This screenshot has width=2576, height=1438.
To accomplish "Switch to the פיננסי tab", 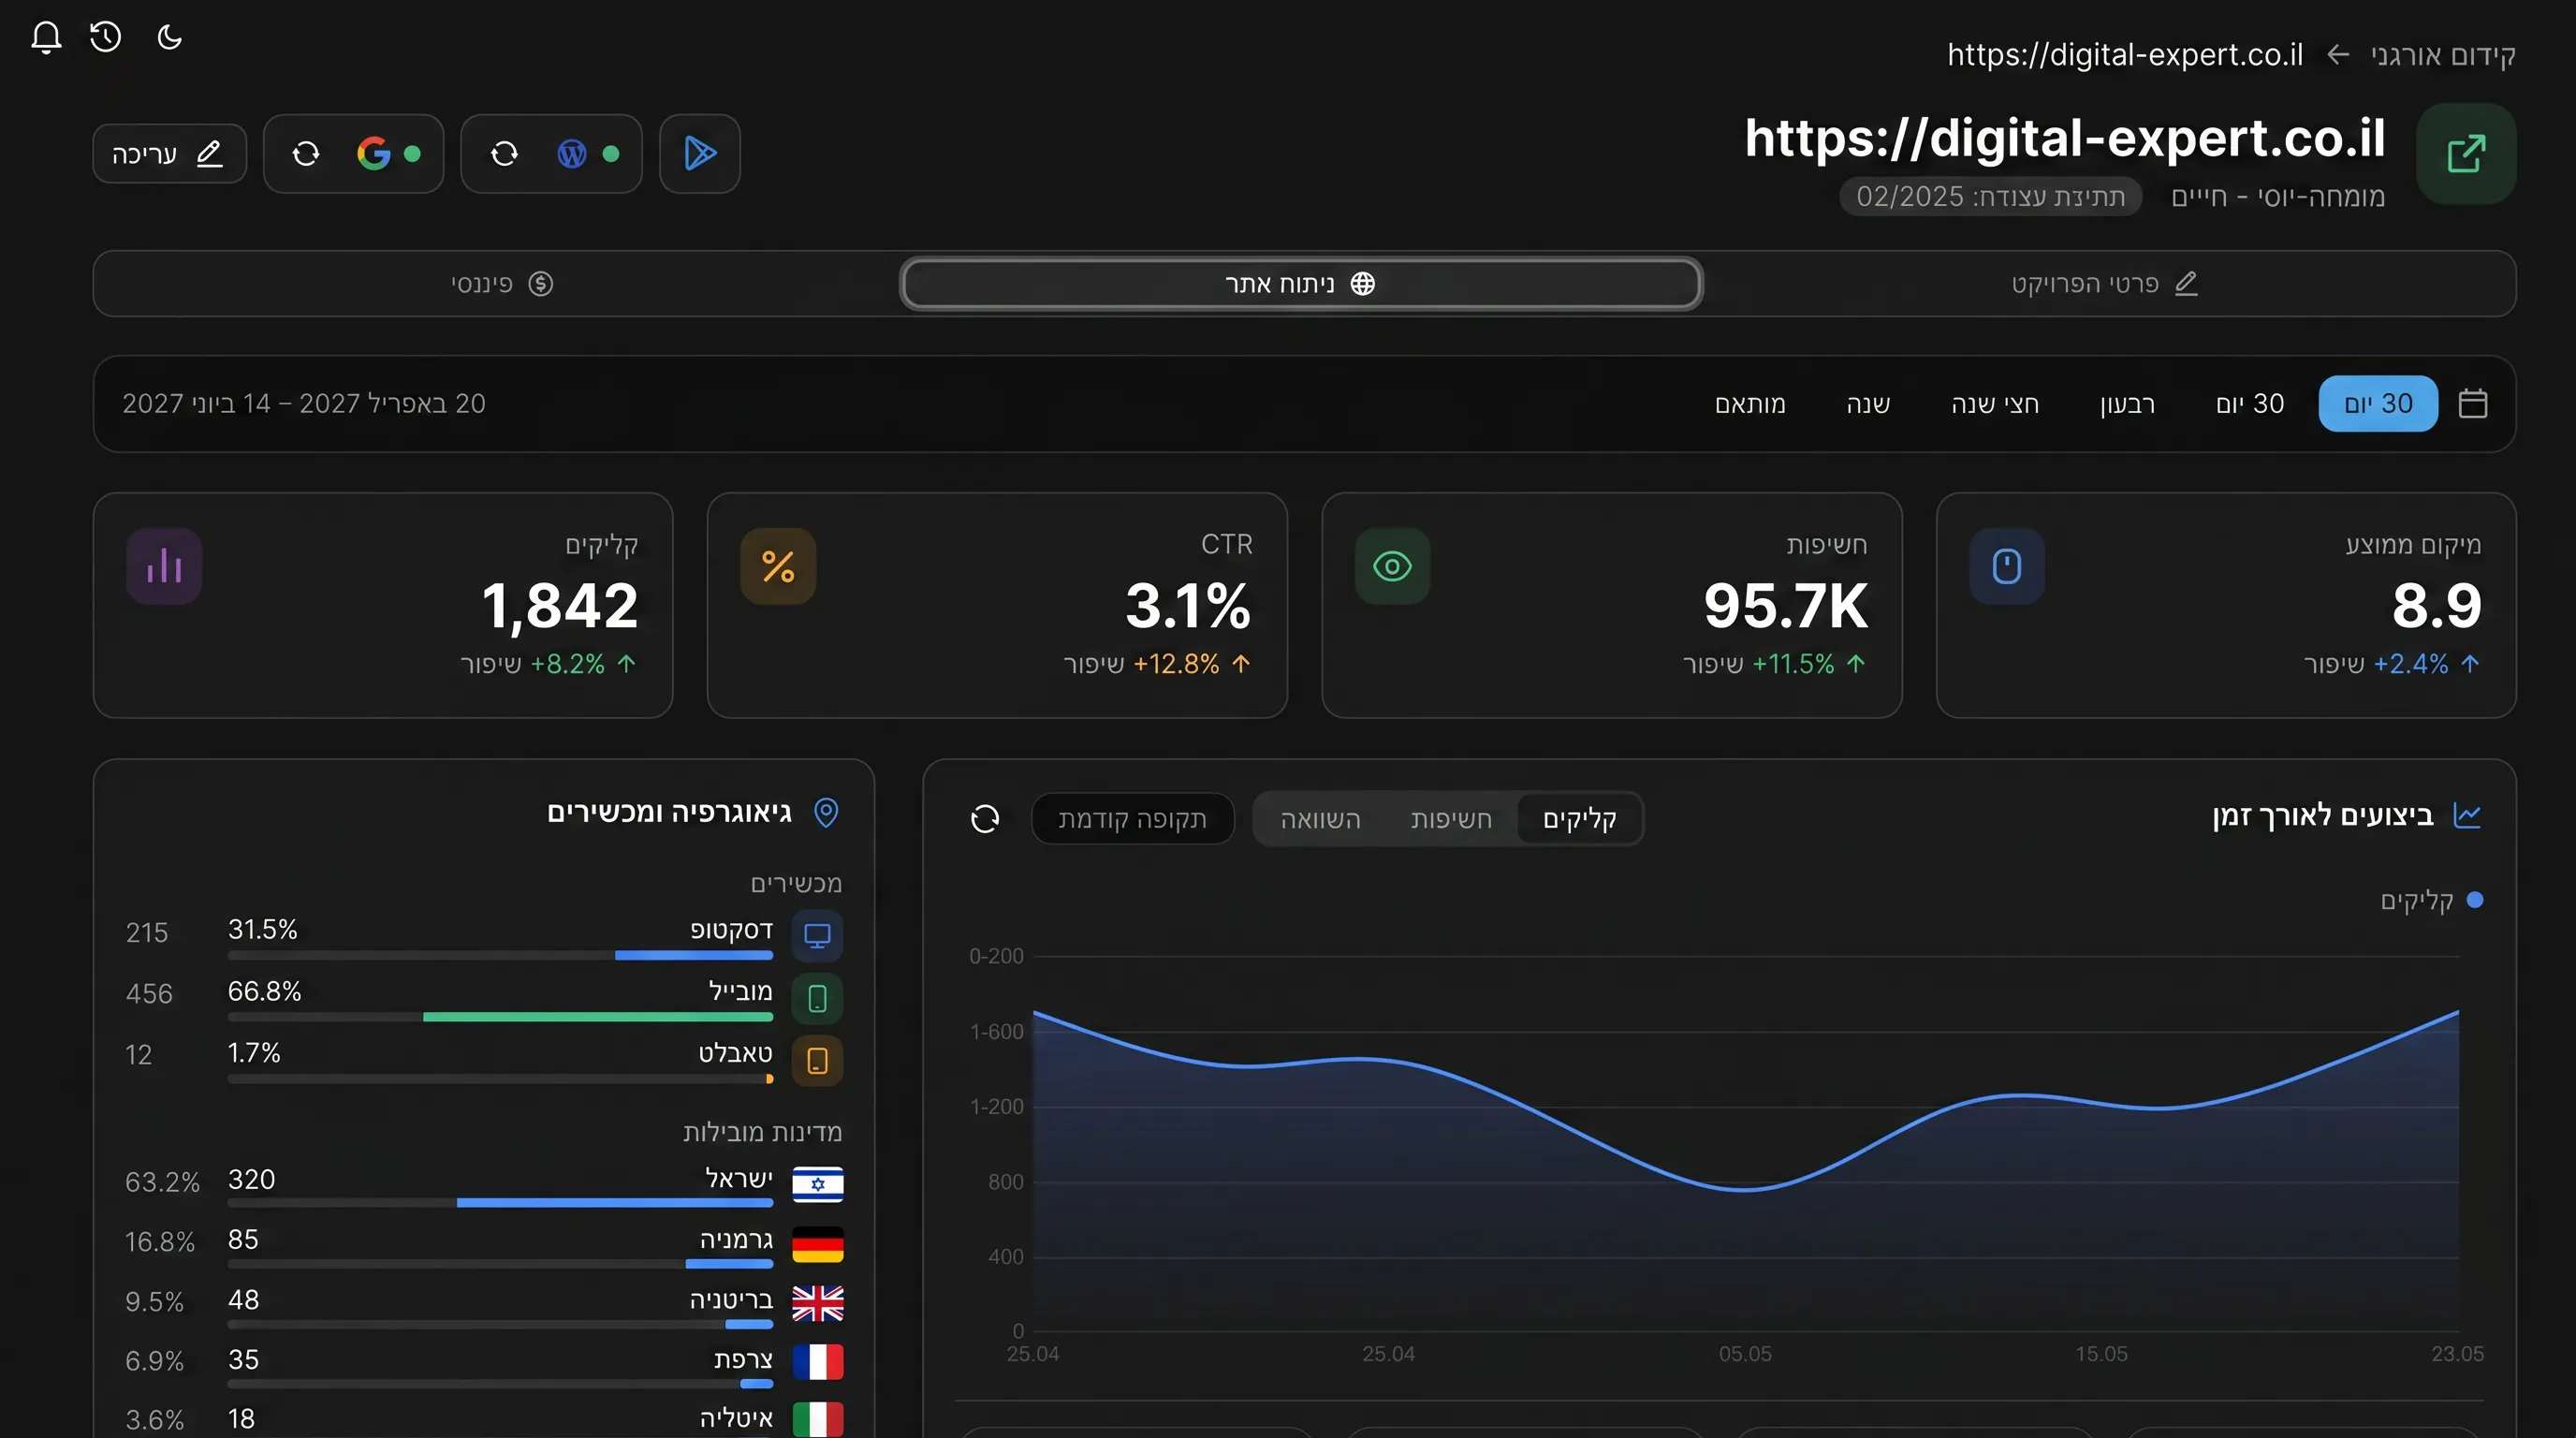I will click(x=501, y=284).
